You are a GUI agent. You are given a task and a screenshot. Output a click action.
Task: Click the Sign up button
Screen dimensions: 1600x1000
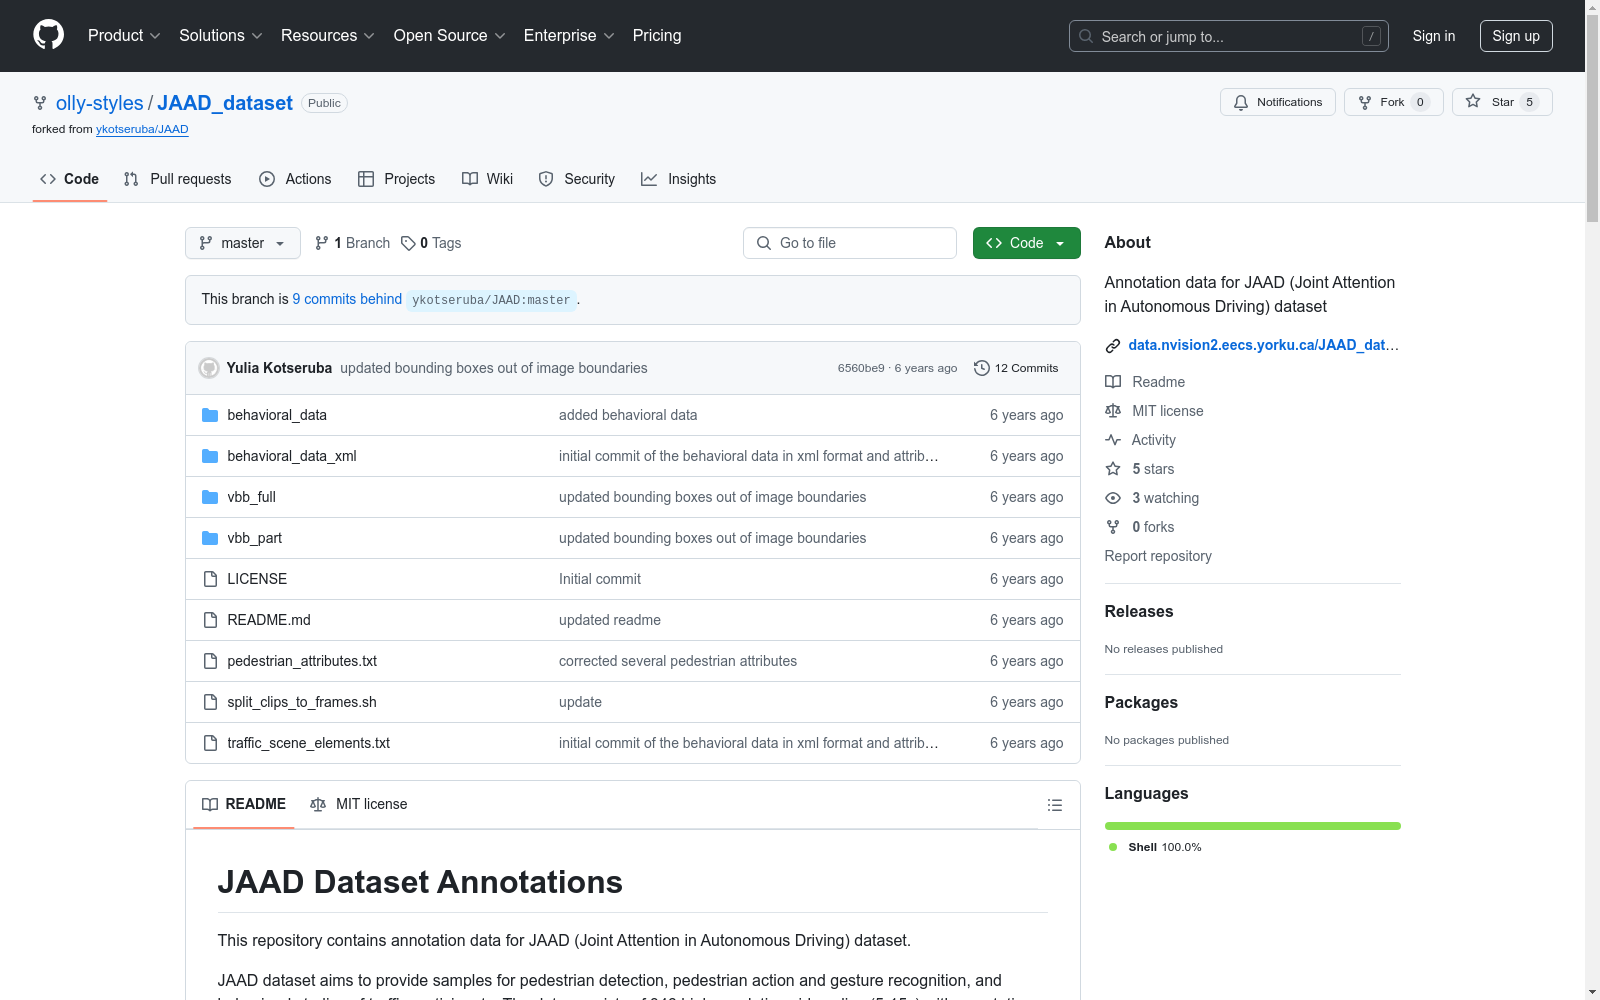click(x=1516, y=36)
